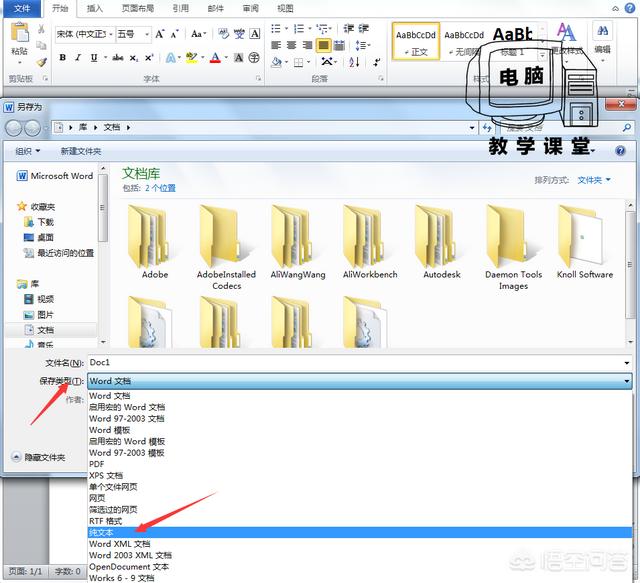Open the Autodesk folder
The image size is (640, 583).
point(442,242)
